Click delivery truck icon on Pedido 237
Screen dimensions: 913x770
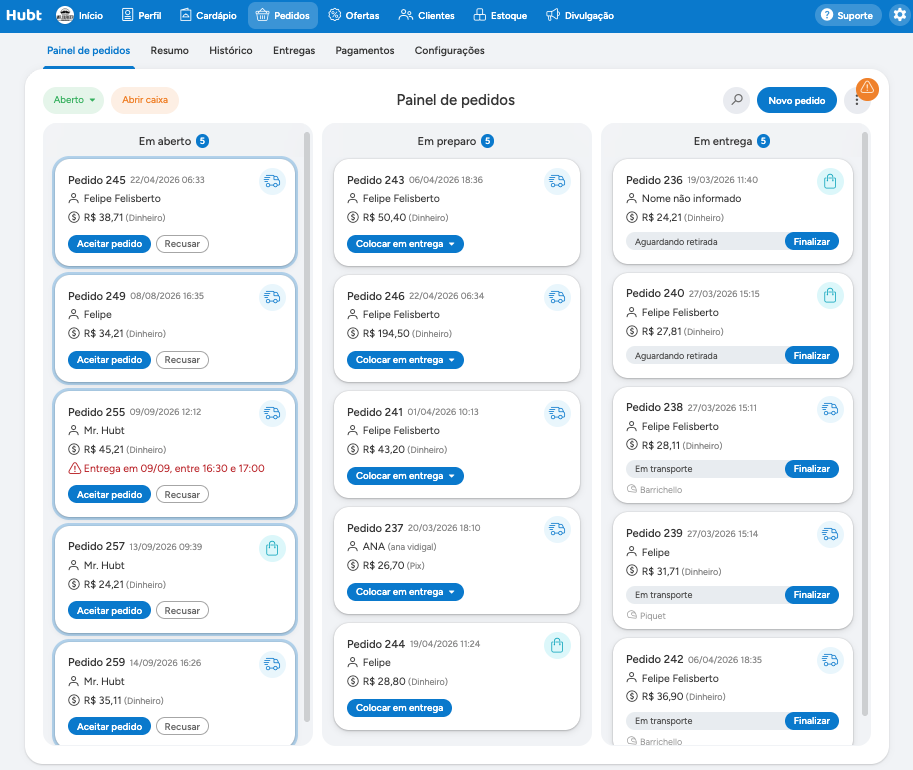click(557, 529)
